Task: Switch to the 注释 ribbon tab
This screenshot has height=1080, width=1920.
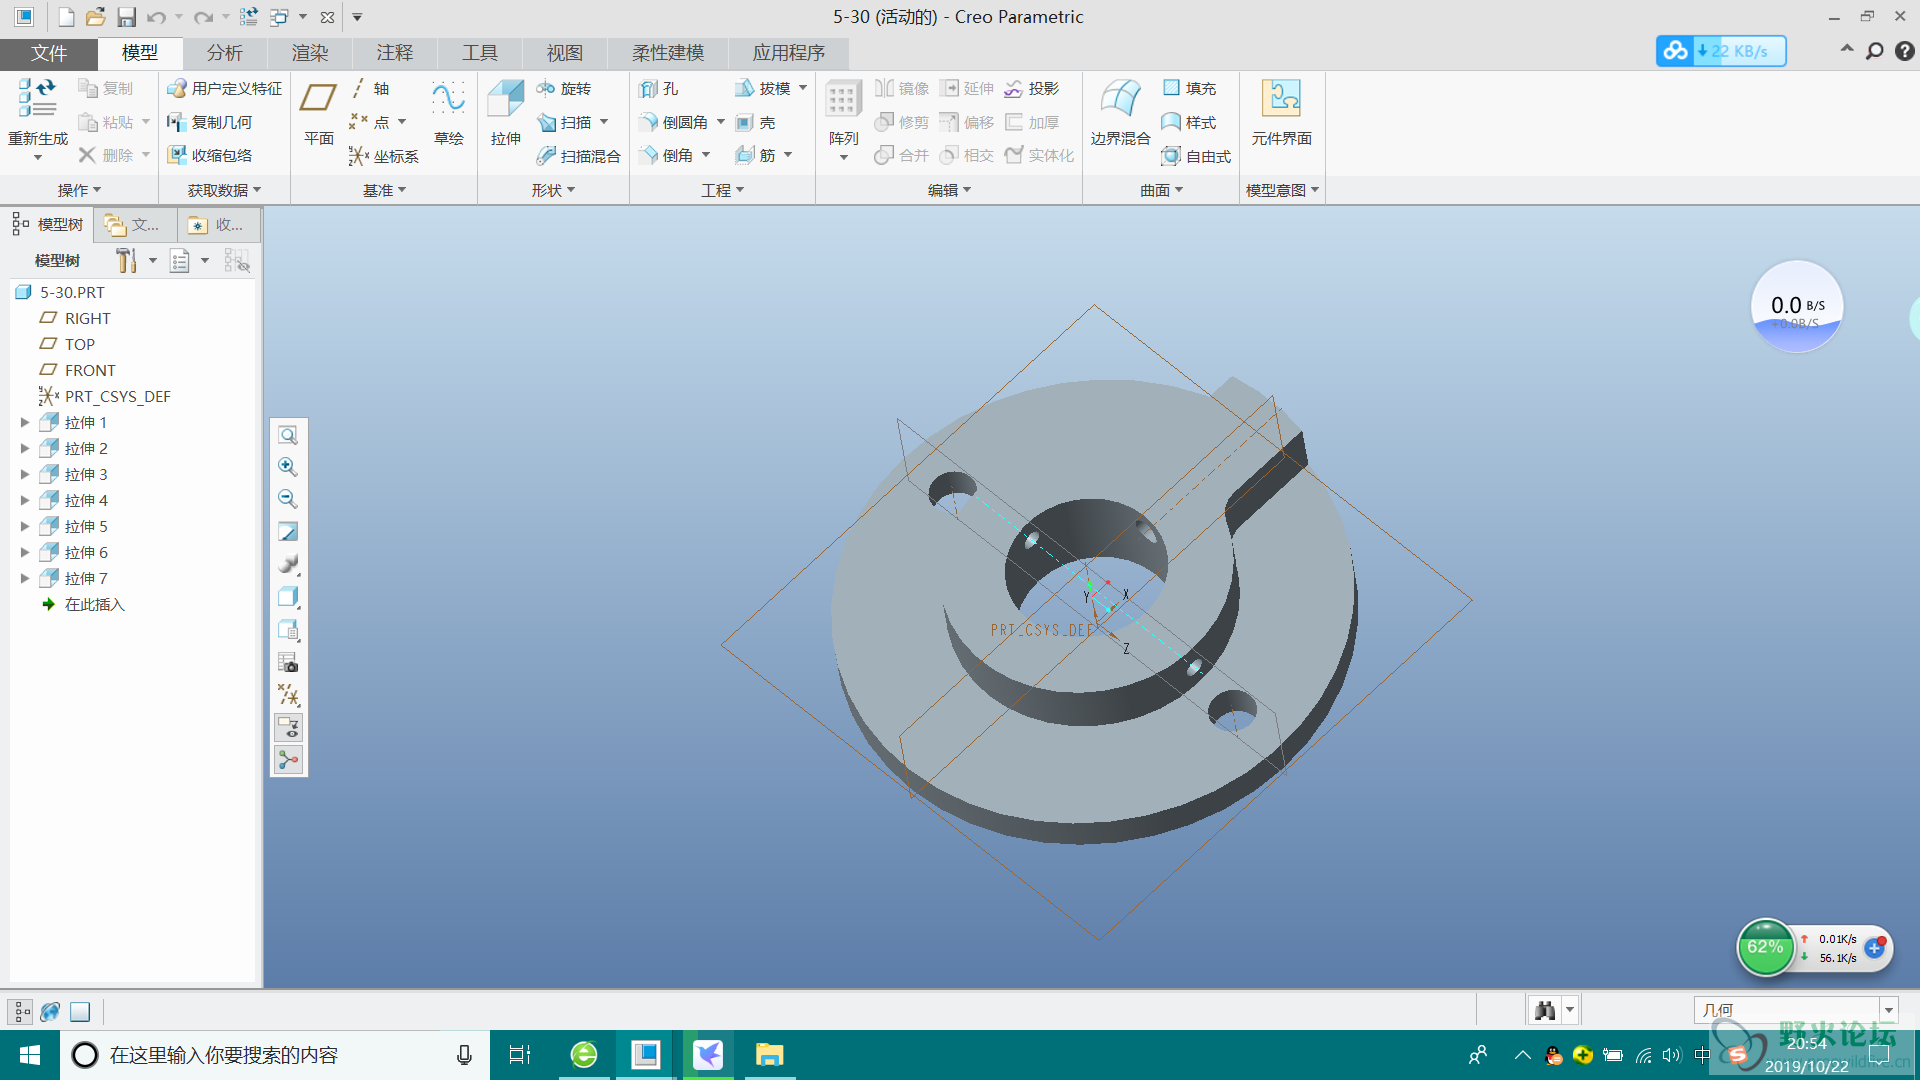Action: pos(394,53)
